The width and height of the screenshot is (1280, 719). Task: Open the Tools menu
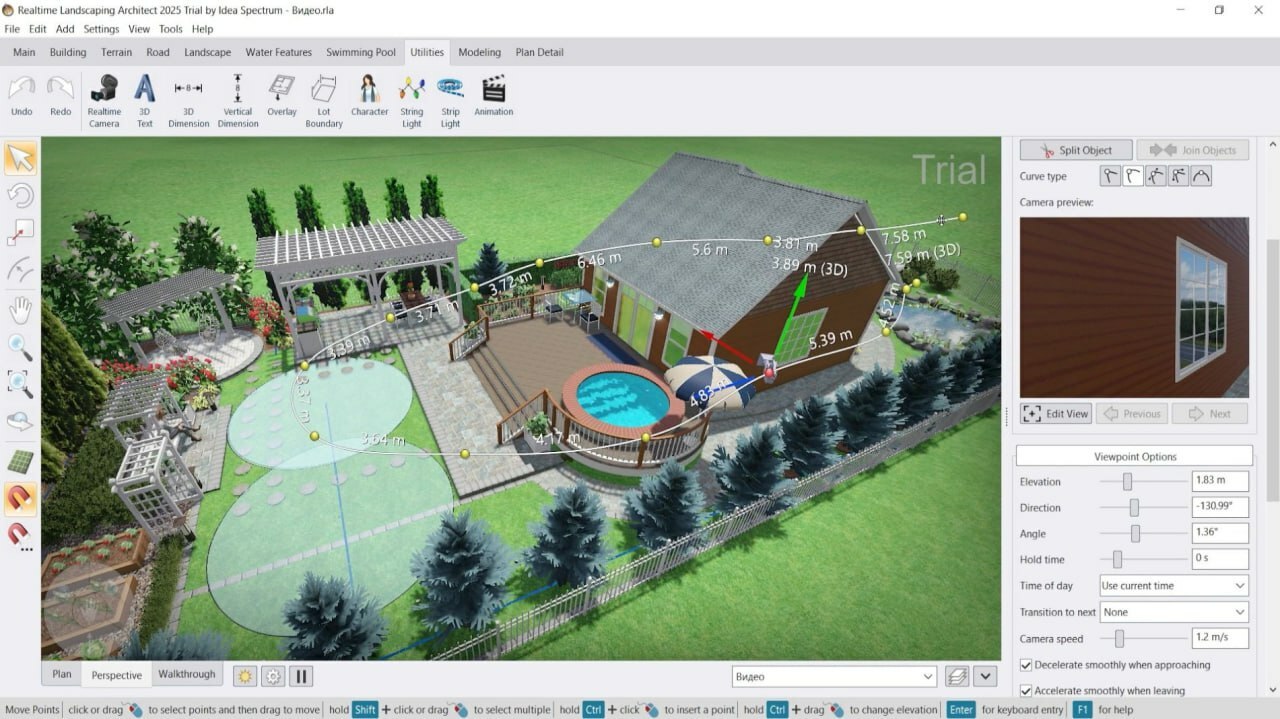(x=170, y=29)
